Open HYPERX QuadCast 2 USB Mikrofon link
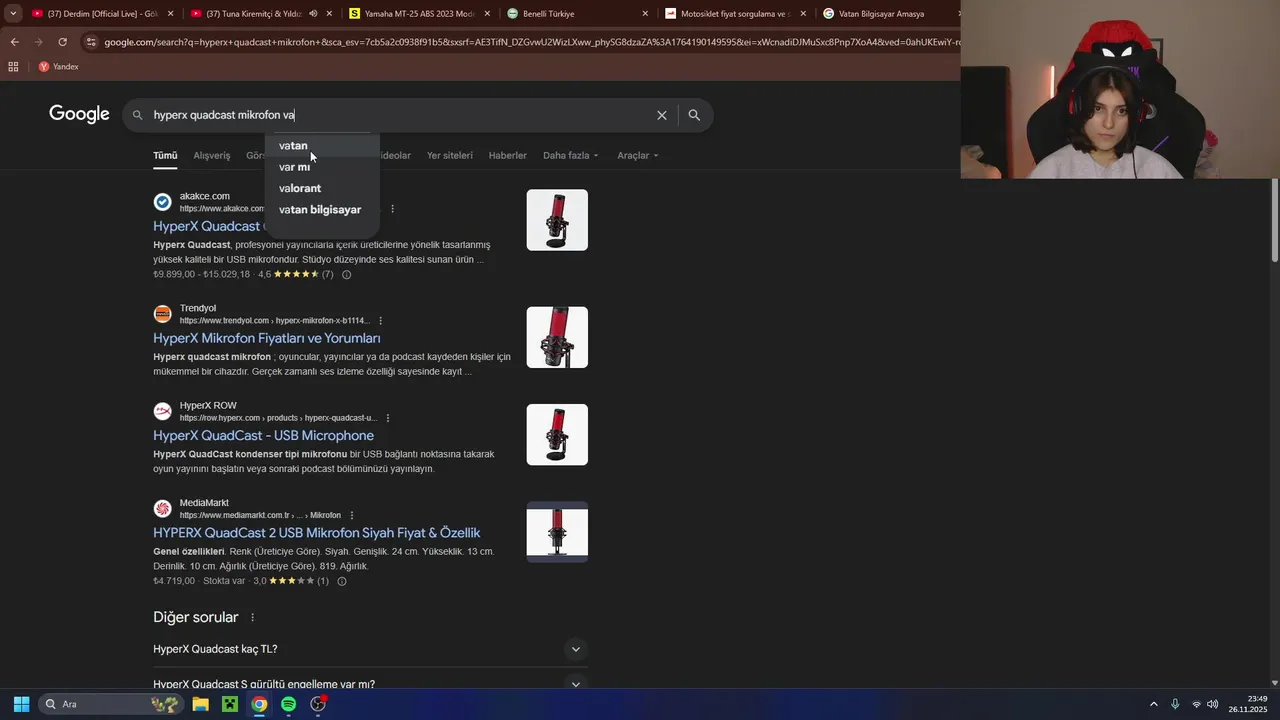Screen dimensions: 1280x720 tap(317, 533)
